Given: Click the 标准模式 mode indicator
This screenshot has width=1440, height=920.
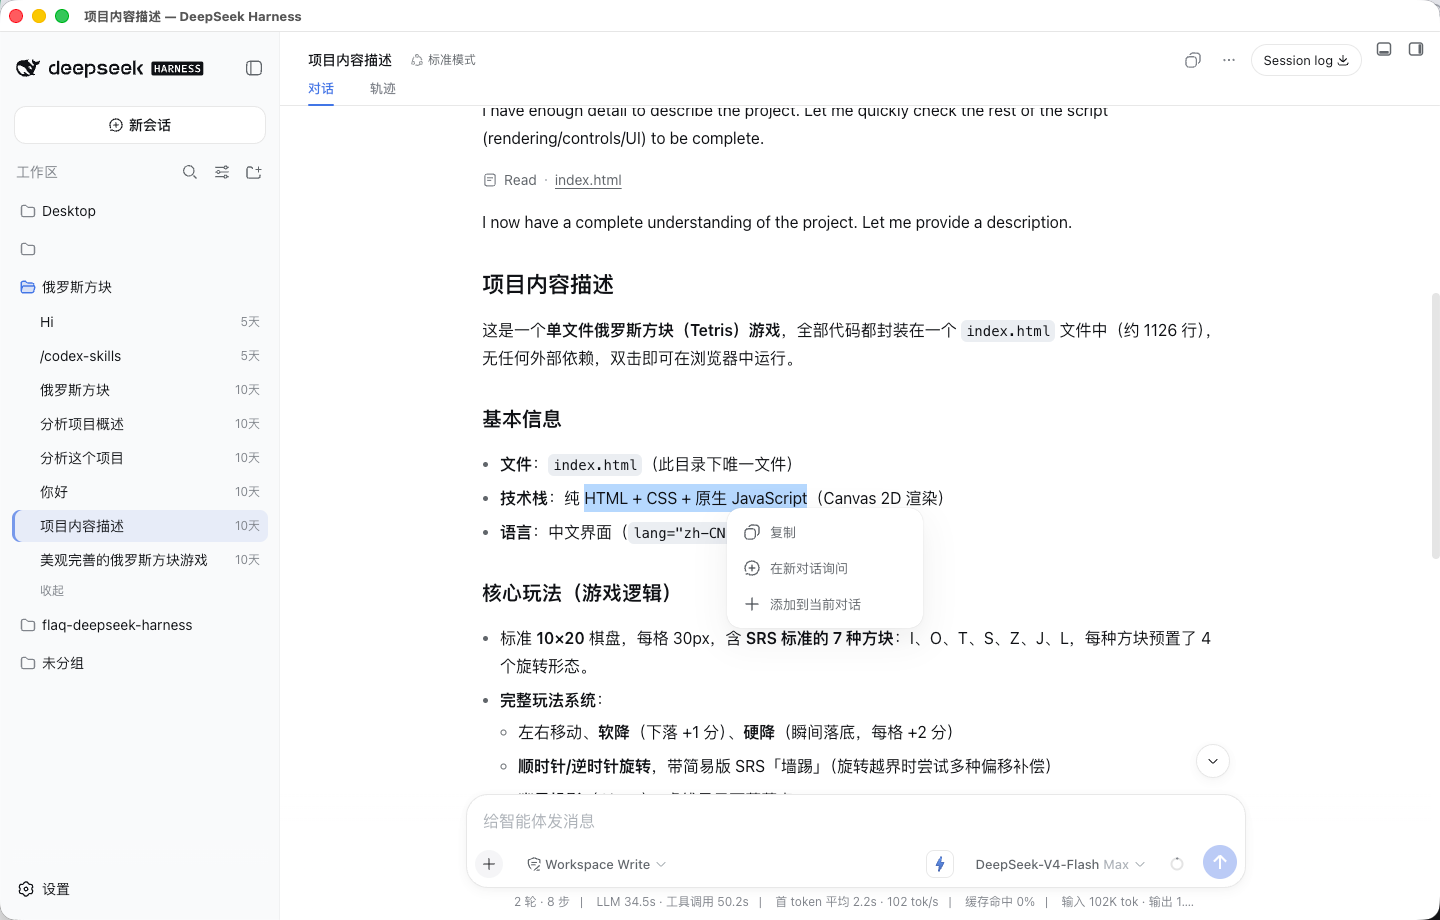Looking at the screenshot, I should click(x=443, y=60).
